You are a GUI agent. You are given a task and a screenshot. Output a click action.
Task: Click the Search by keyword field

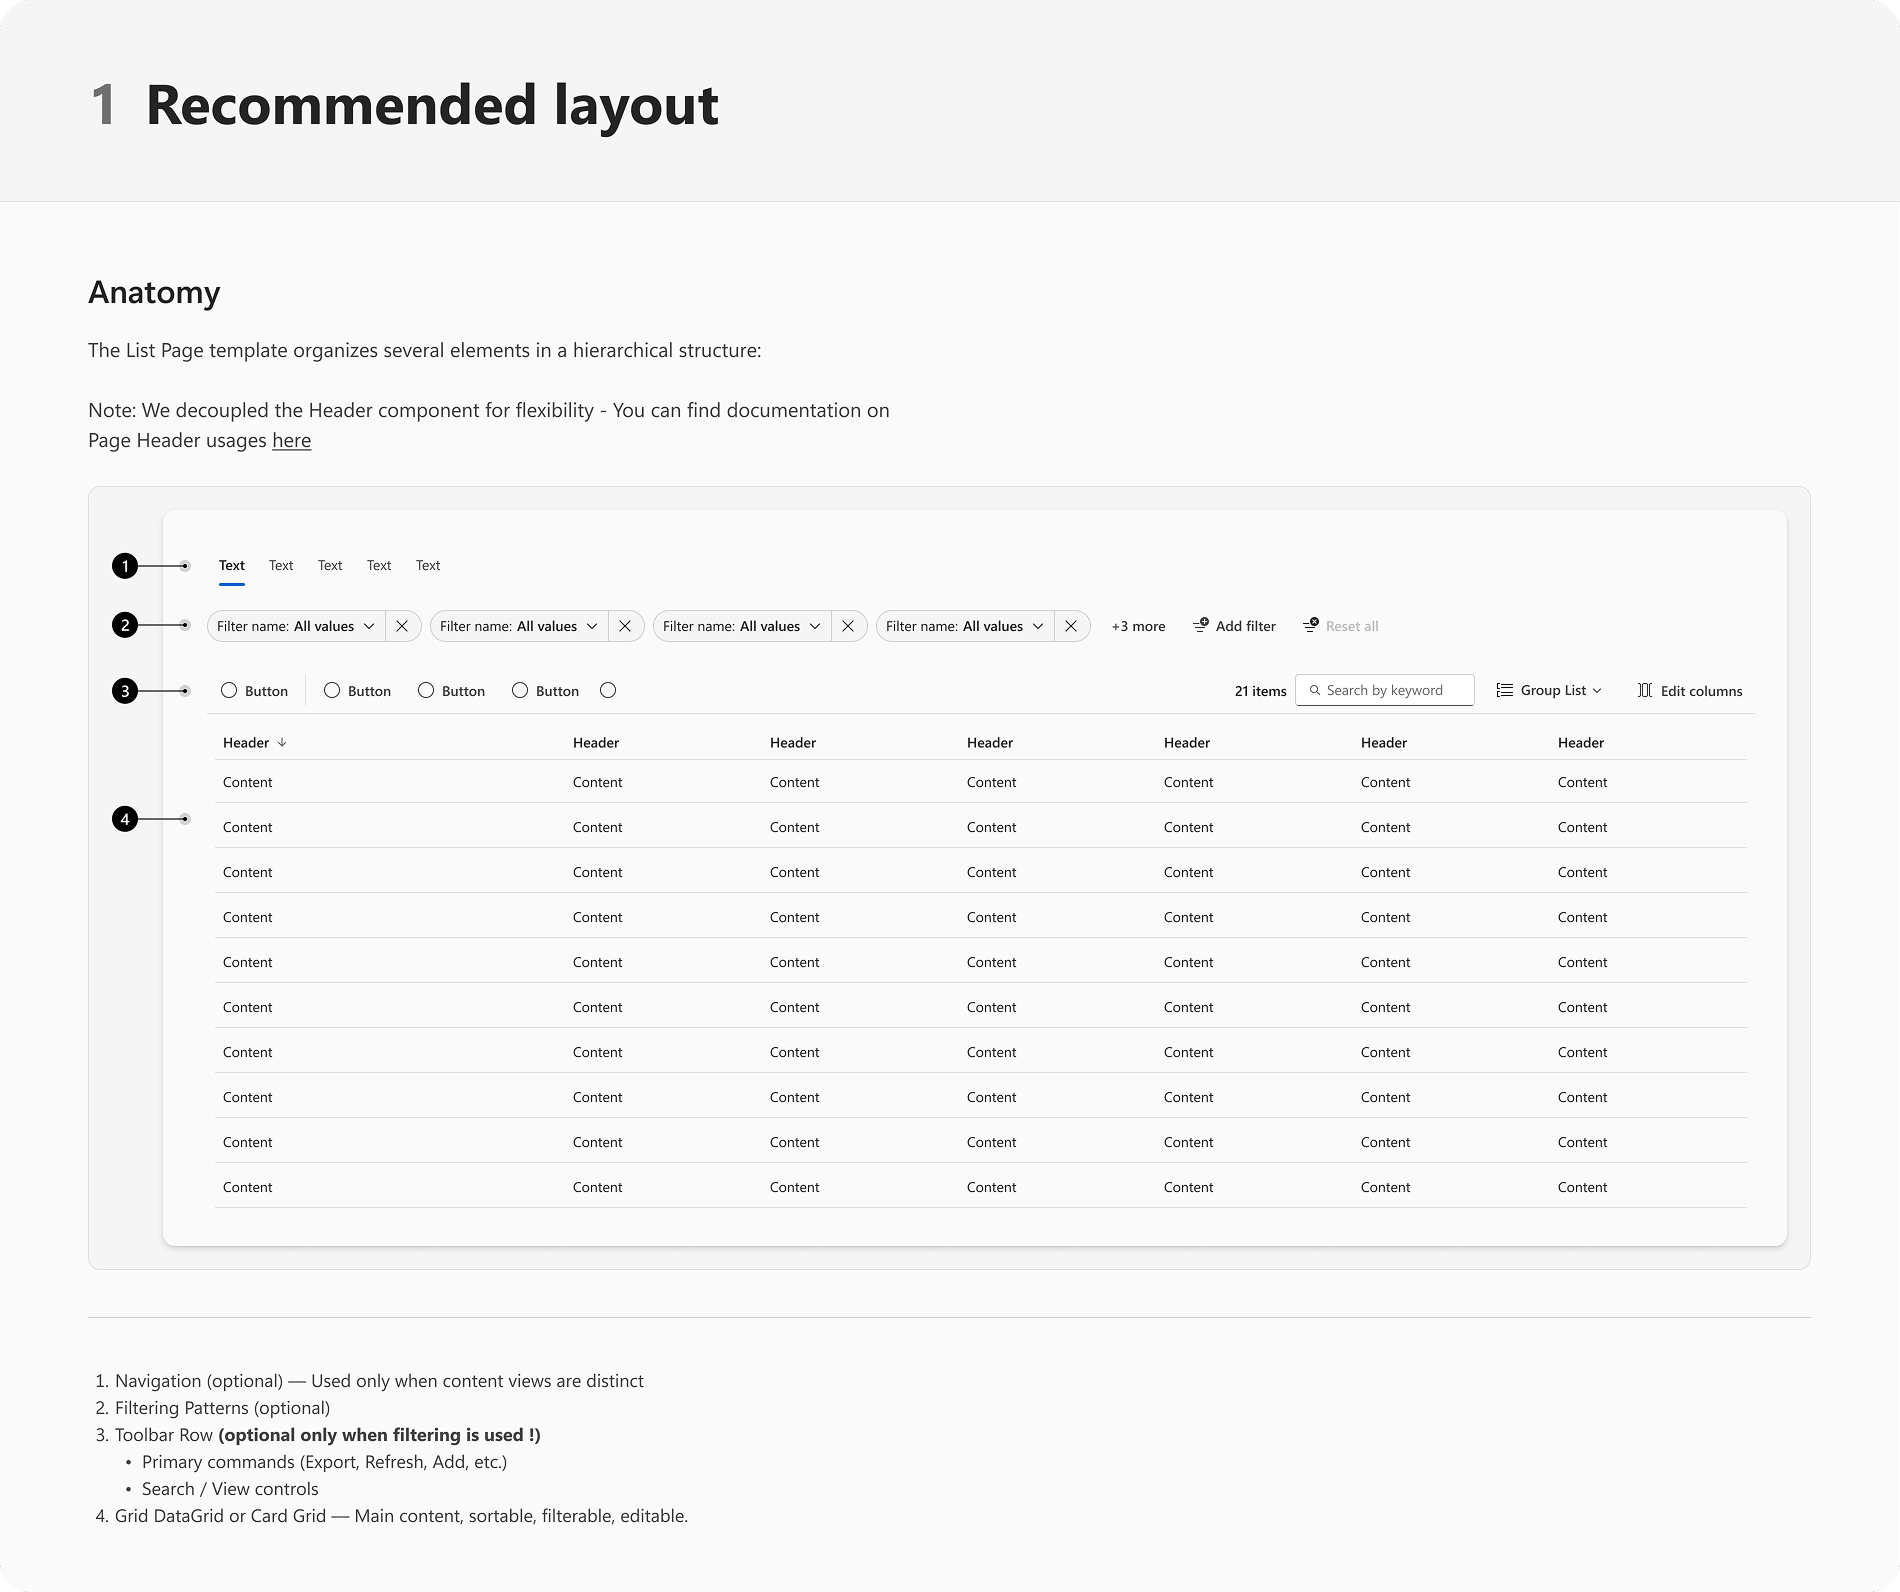[x=1385, y=690]
